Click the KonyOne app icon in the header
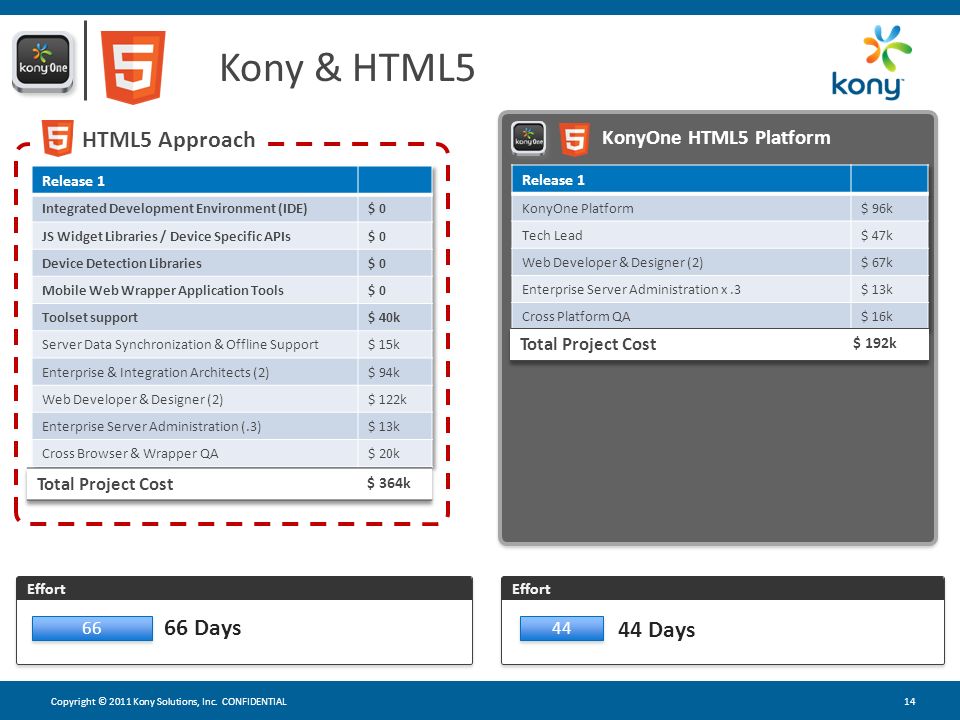This screenshot has width=960, height=720. [x=43, y=64]
